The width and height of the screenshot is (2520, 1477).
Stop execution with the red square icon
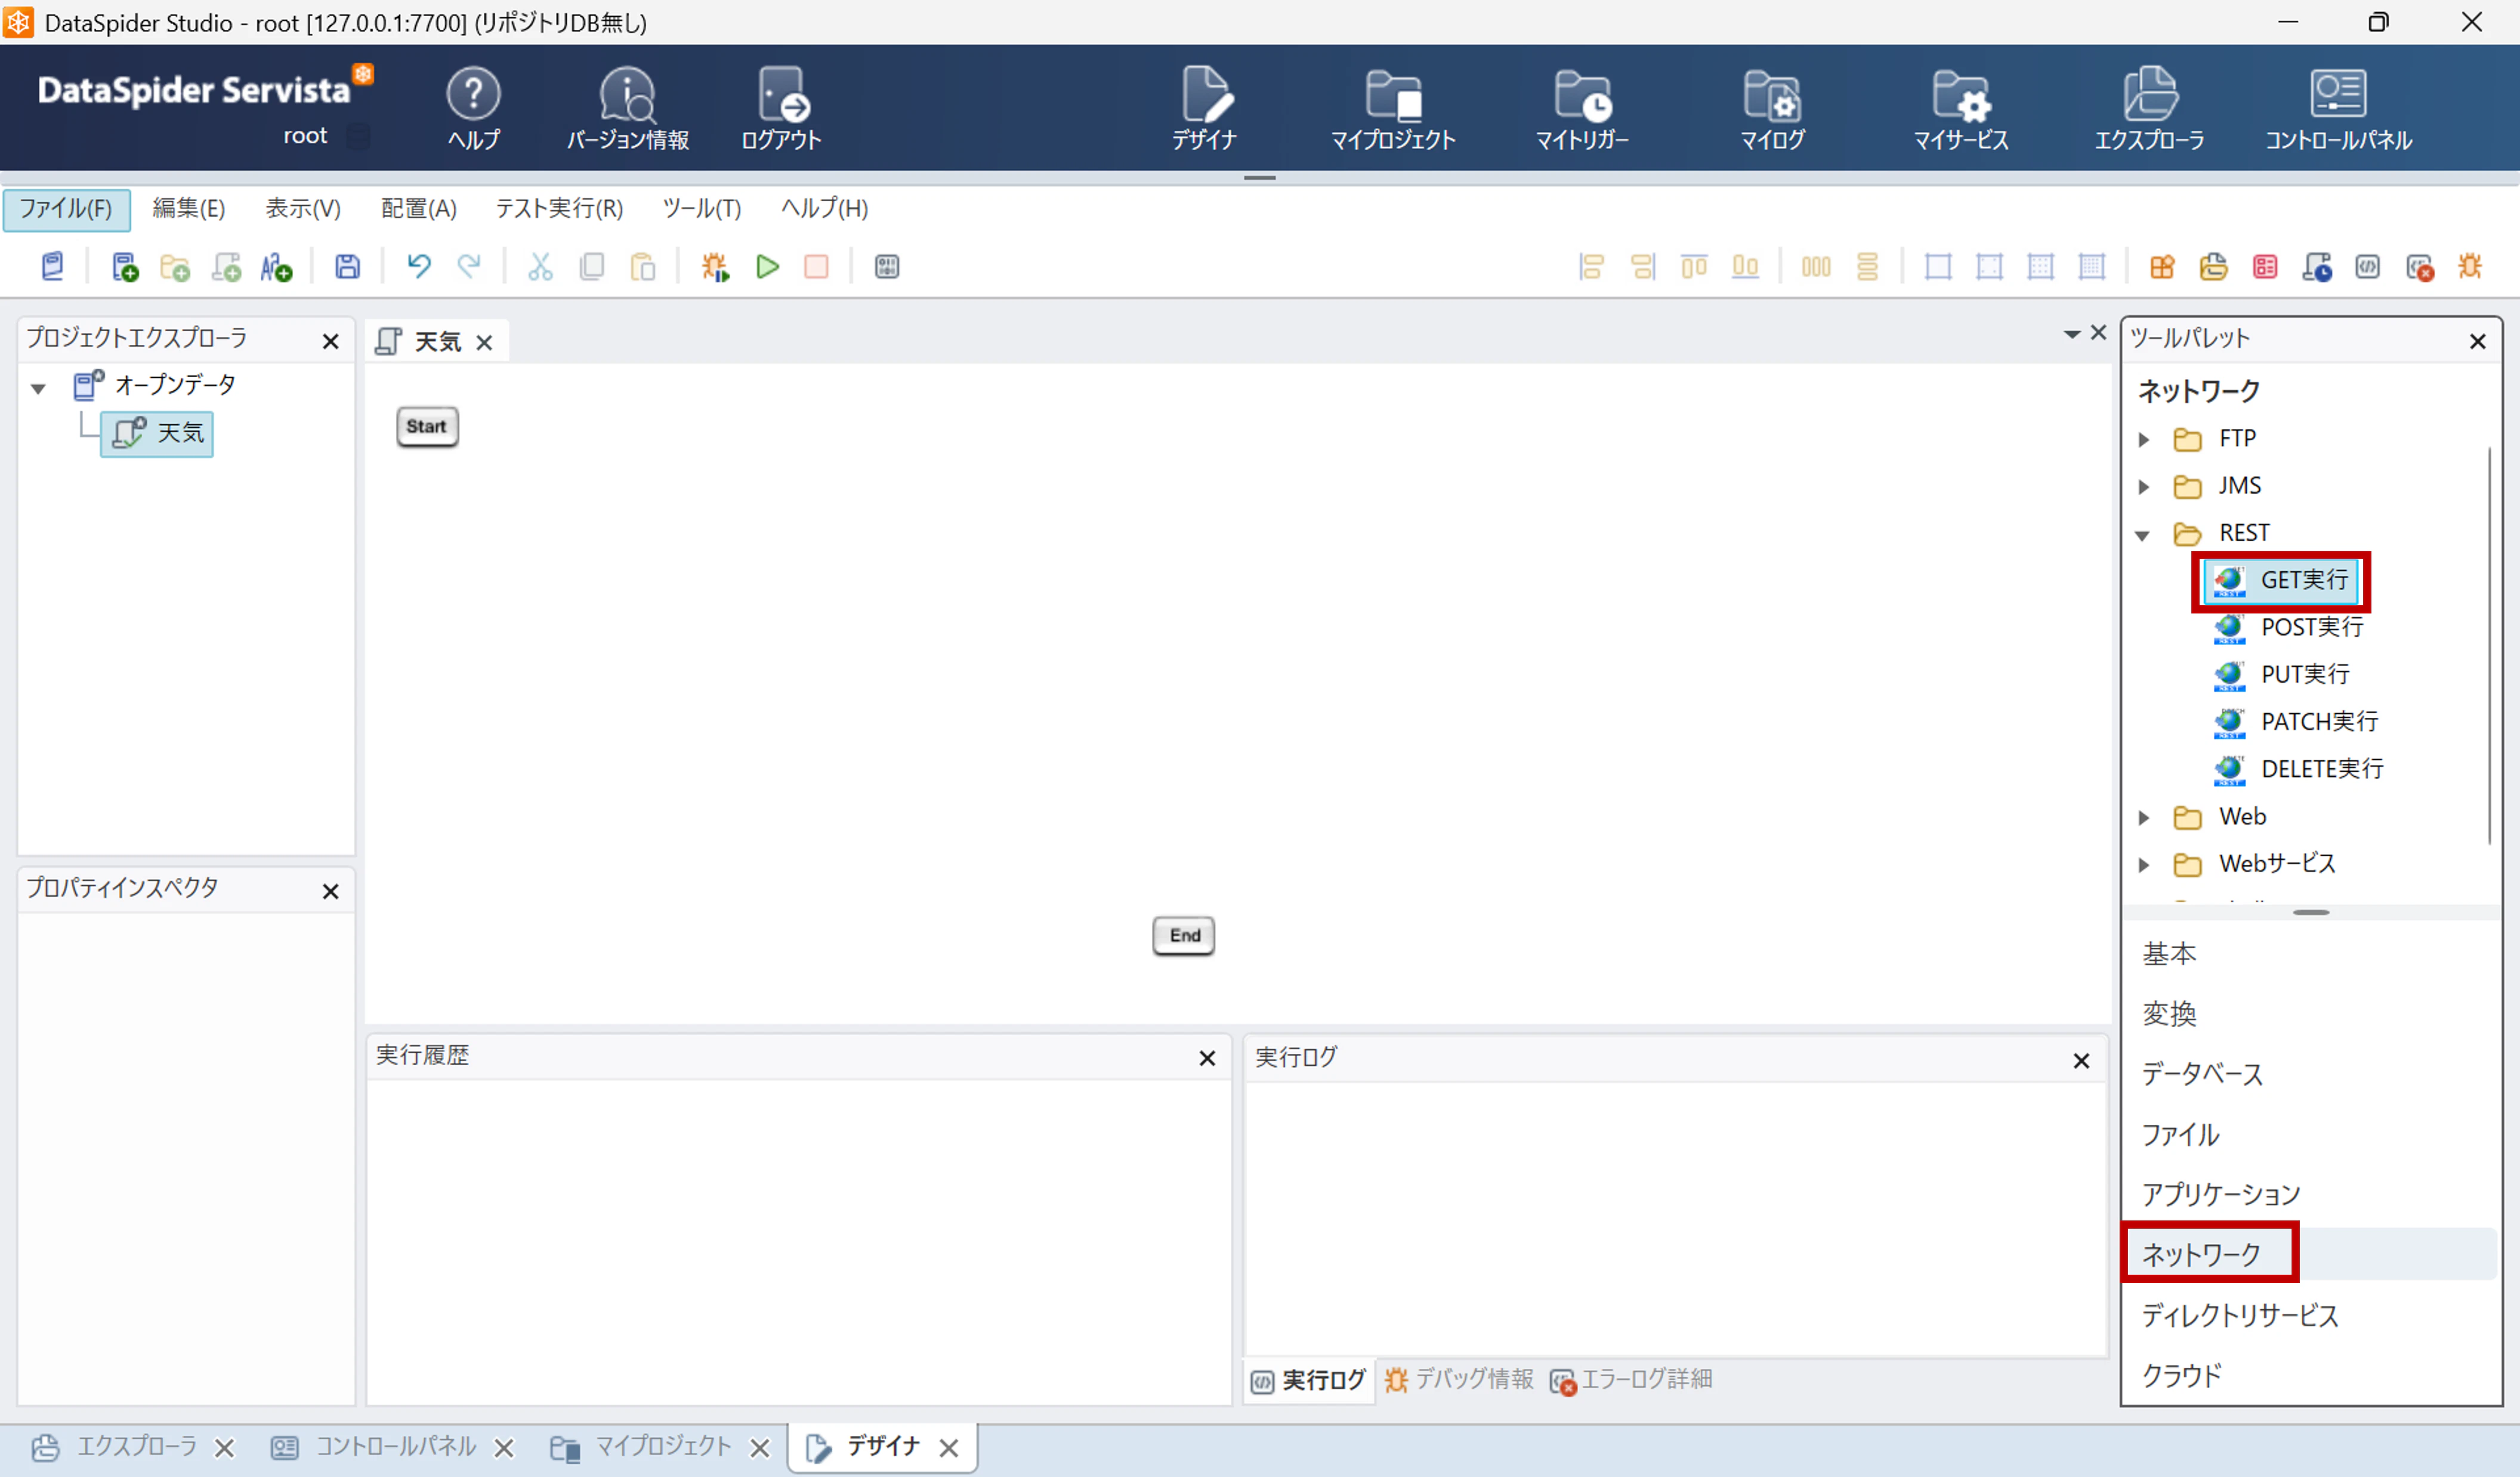pos(817,267)
